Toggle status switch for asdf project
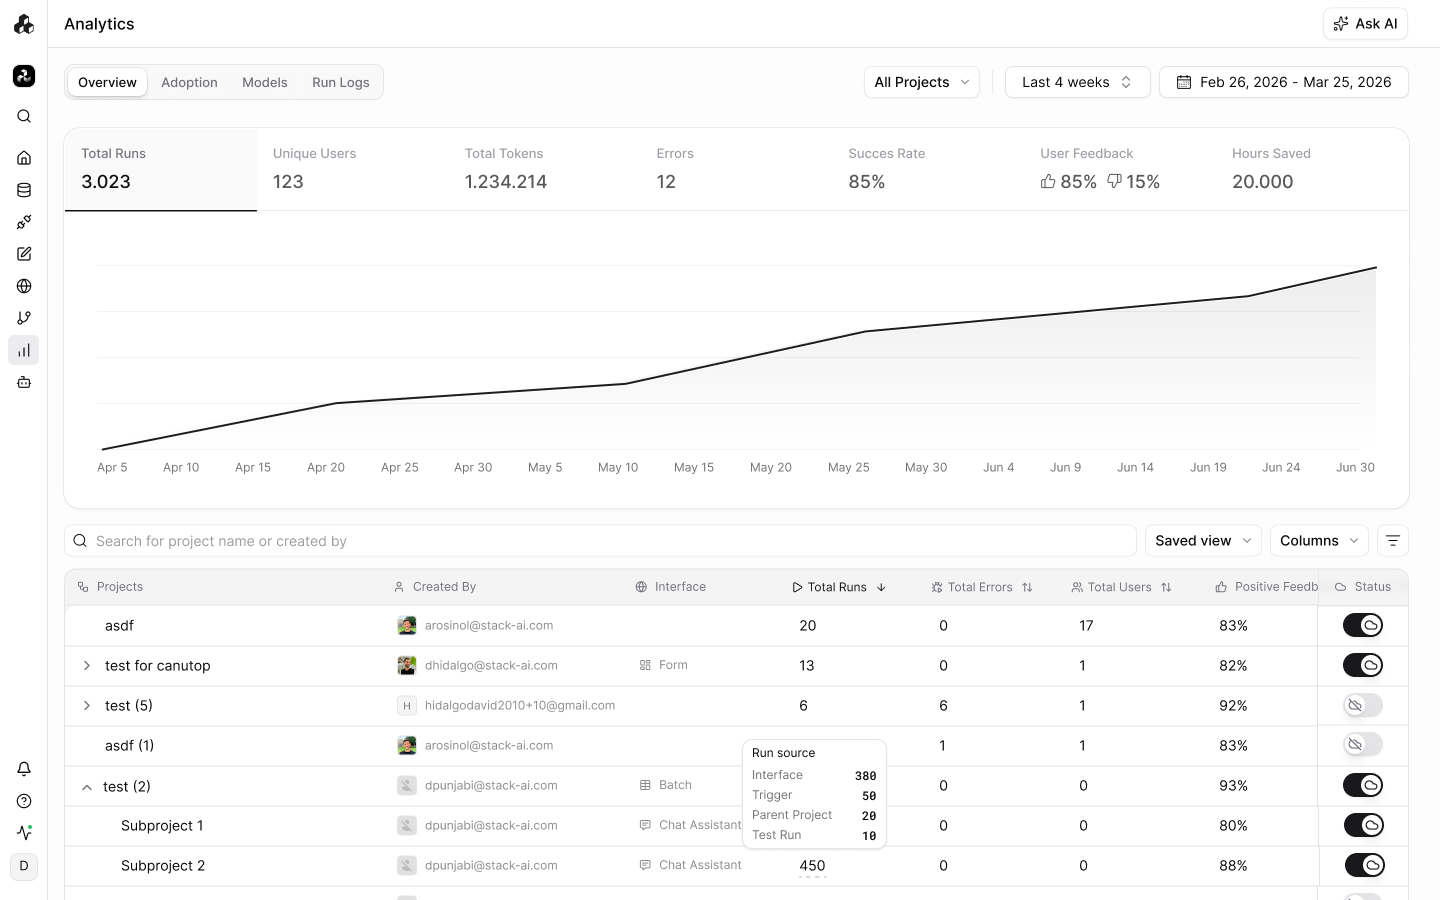This screenshot has height=900, width=1440. point(1363,625)
